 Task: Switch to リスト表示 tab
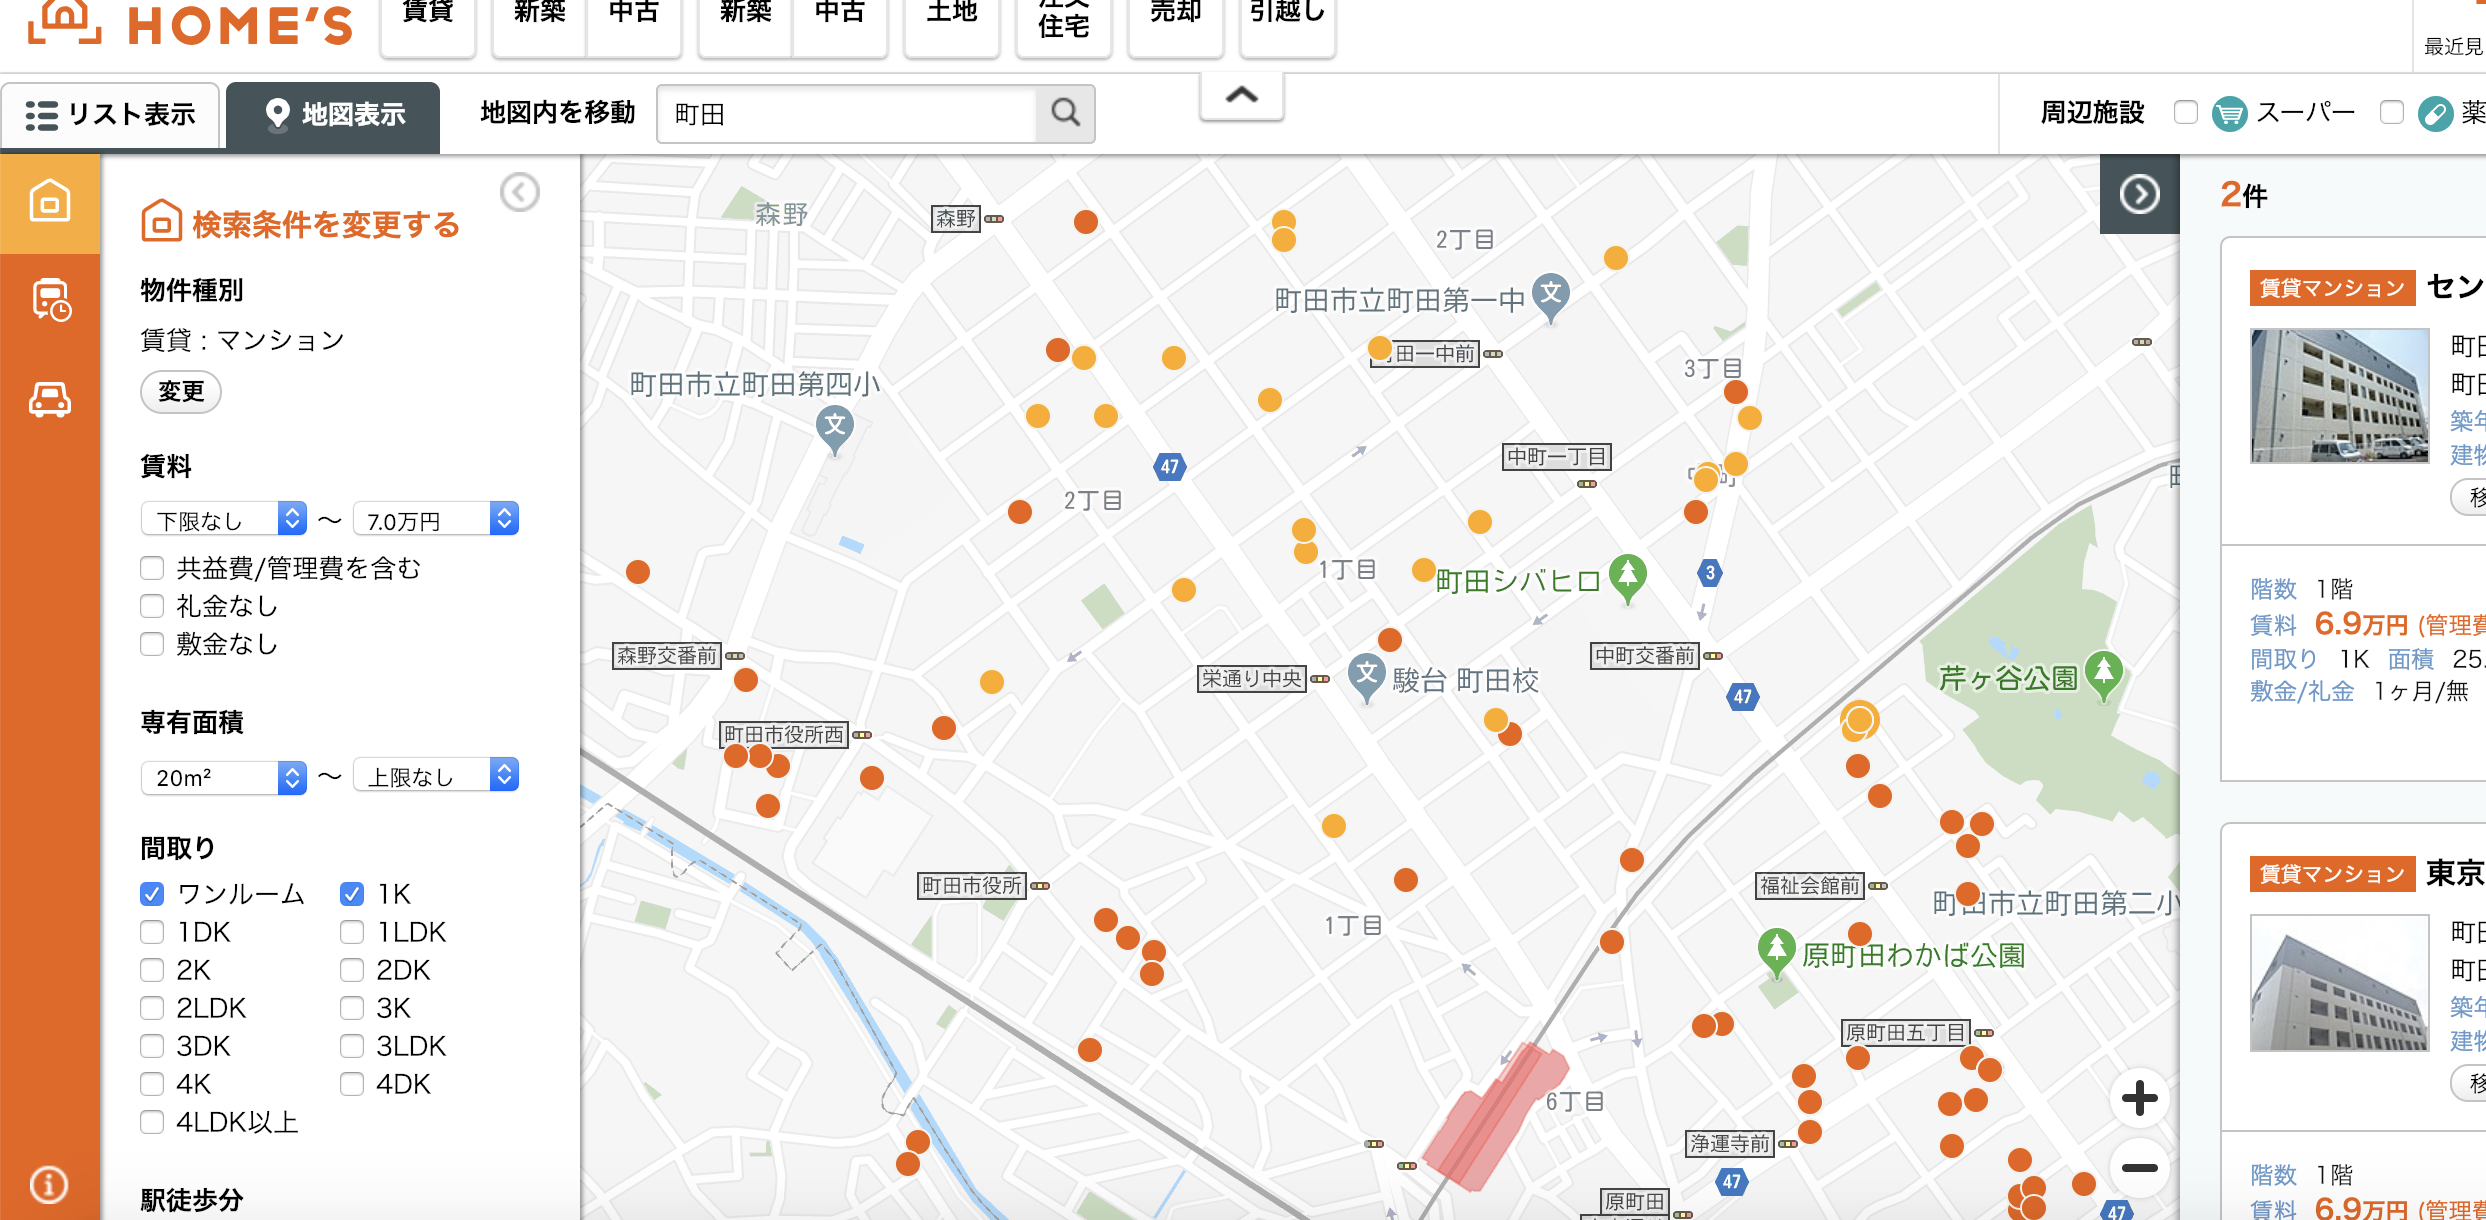(110, 115)
